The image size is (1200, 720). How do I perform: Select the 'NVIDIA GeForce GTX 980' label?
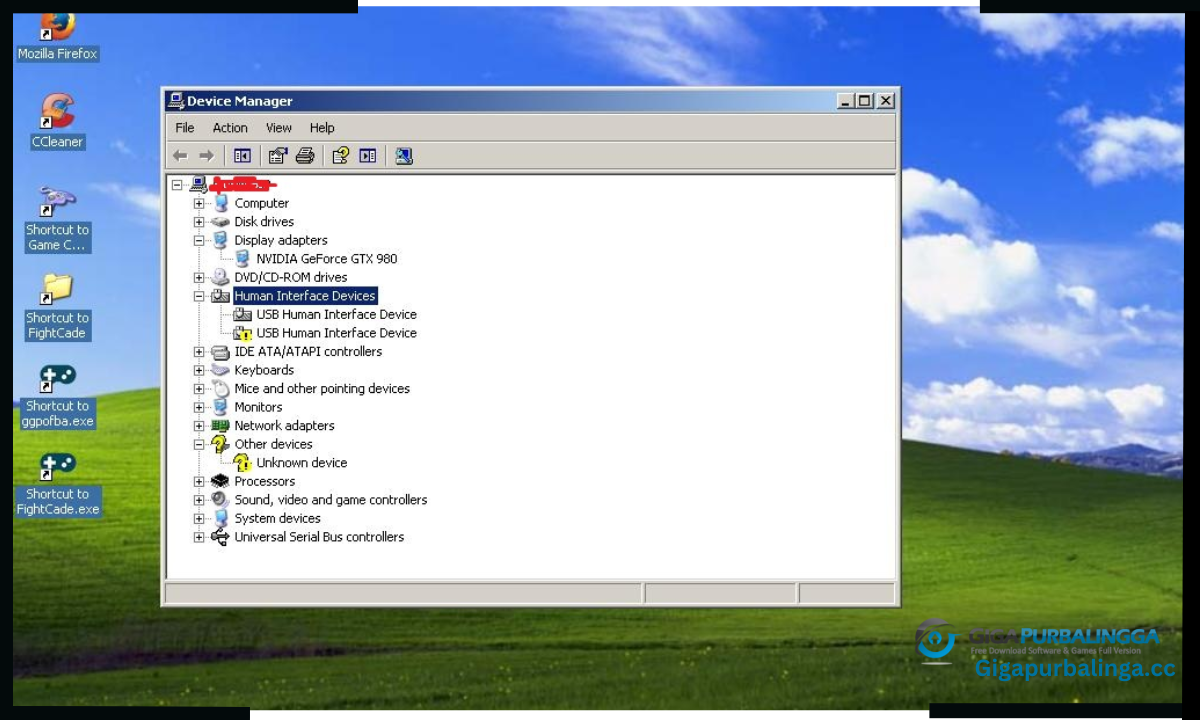[x=327, y=259]
